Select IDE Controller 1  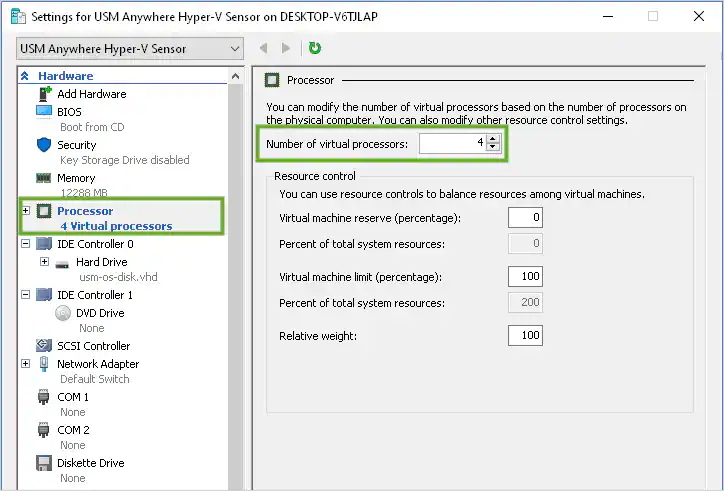click(95, 295)
